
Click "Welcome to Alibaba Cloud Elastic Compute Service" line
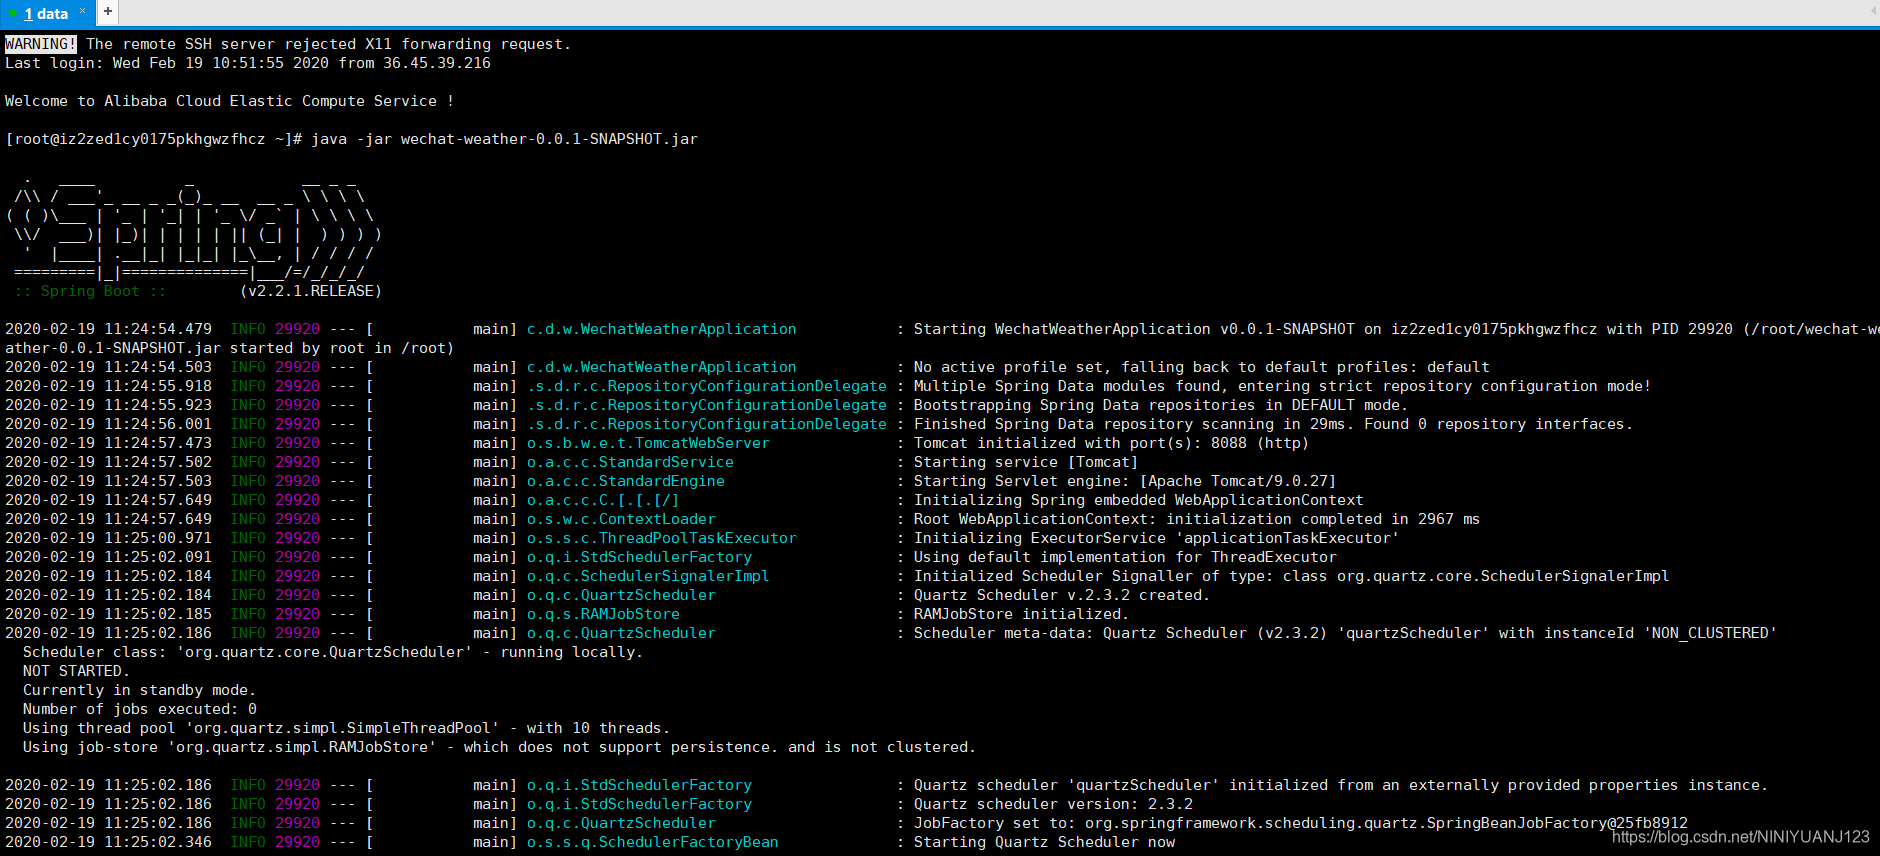click(229, 101)
